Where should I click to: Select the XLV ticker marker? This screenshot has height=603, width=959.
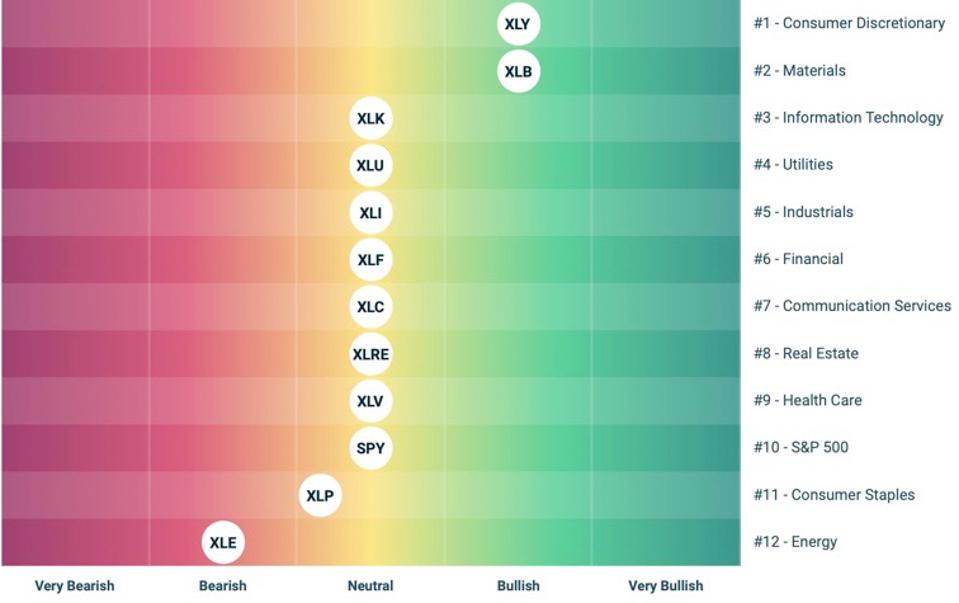(370, 401)
